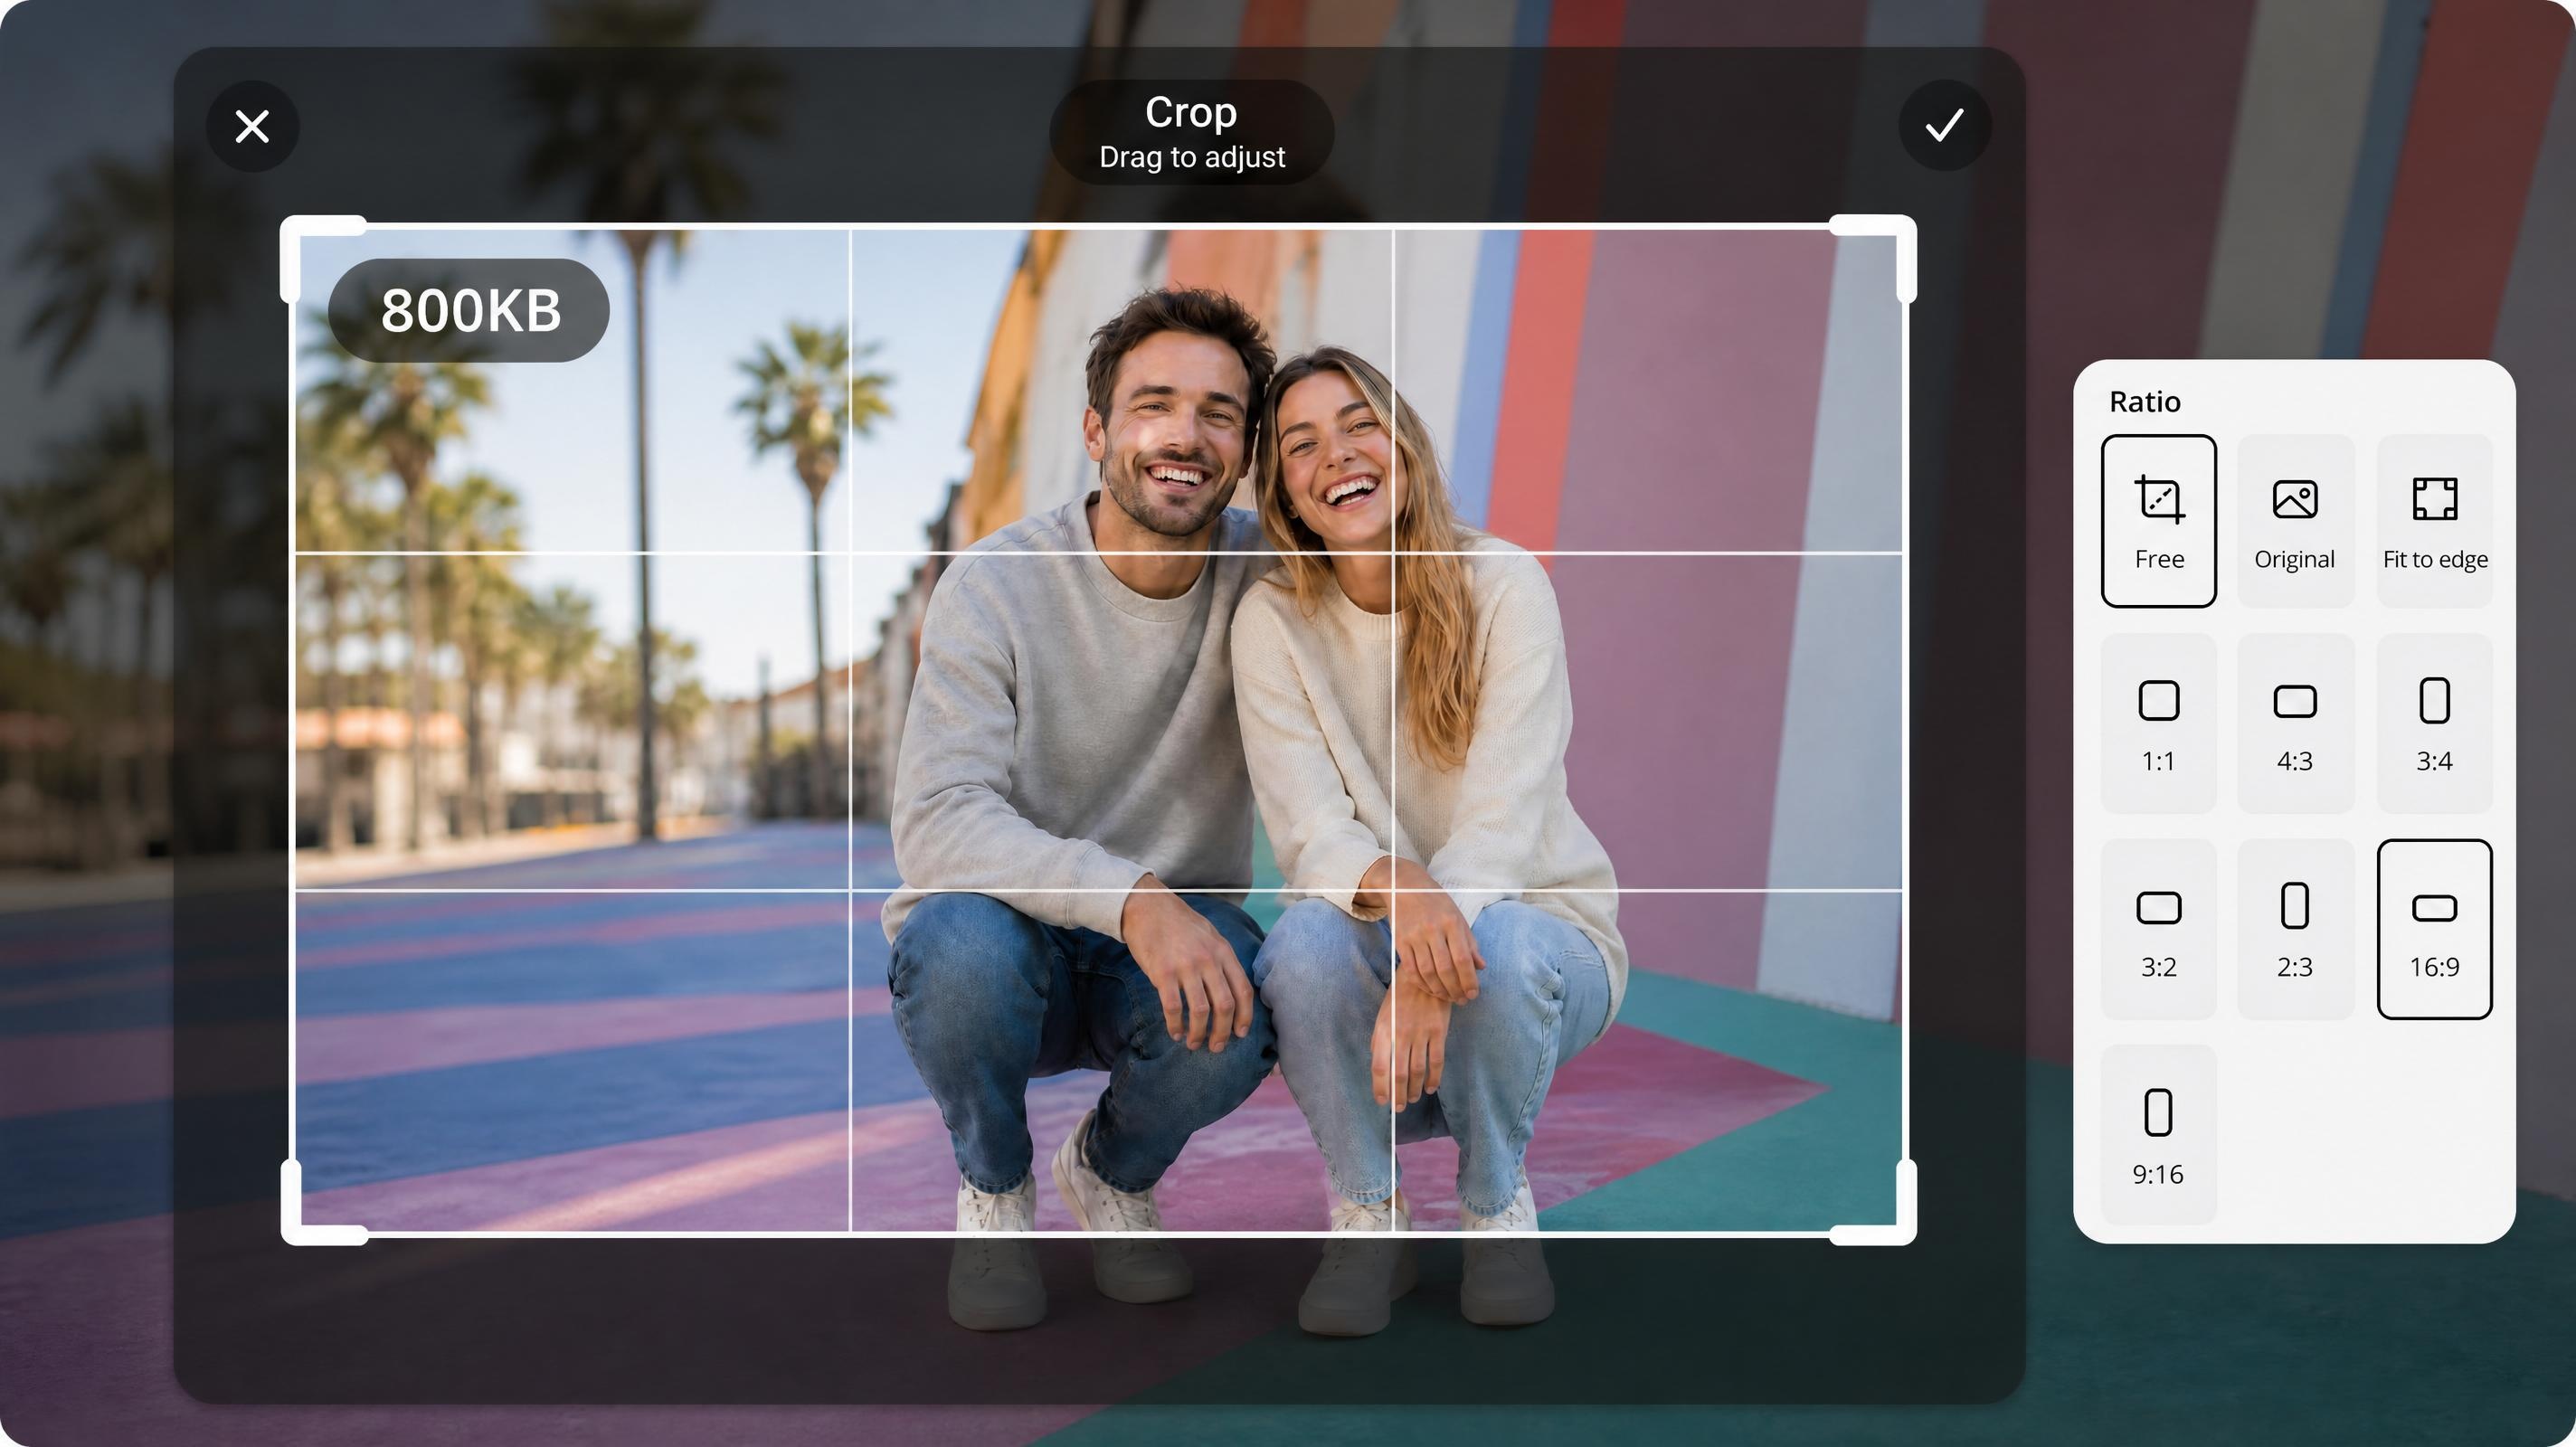Click the Drag to adjust hint
Image resolution: width=2576 pixels, height=1447 pixels.
[x=1192, y=157]
